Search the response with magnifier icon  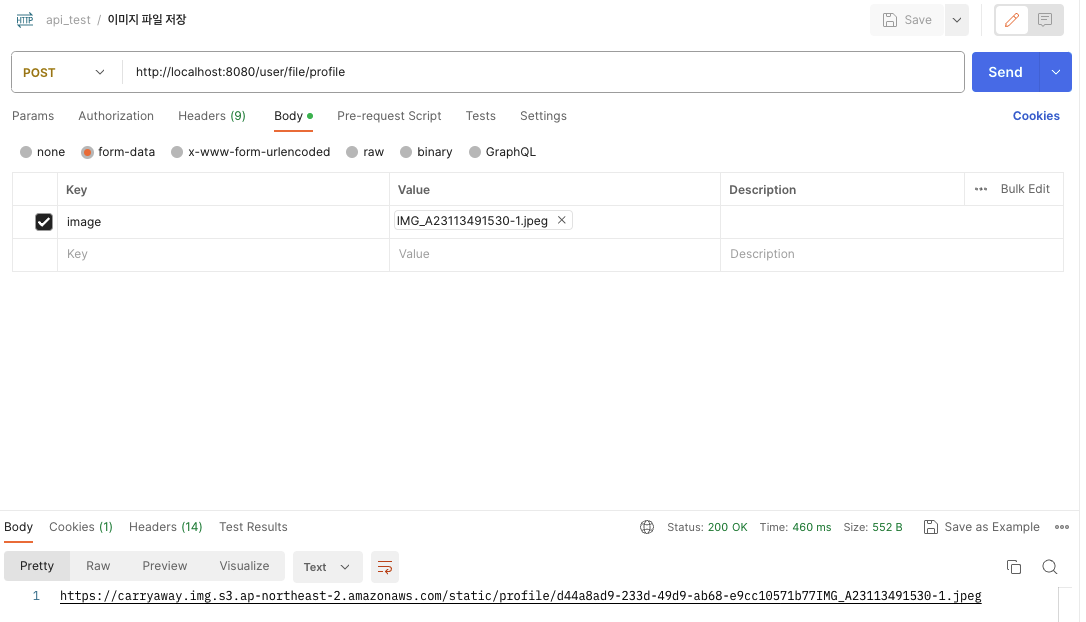(1049, 567)
